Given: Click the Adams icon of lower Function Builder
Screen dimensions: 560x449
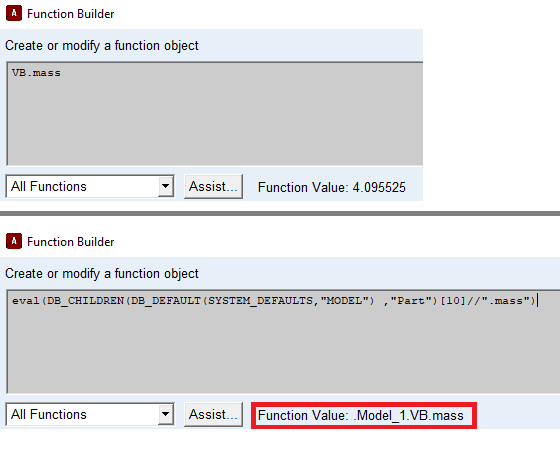Looking at the screenshot, I should click(x=14, y=241).
